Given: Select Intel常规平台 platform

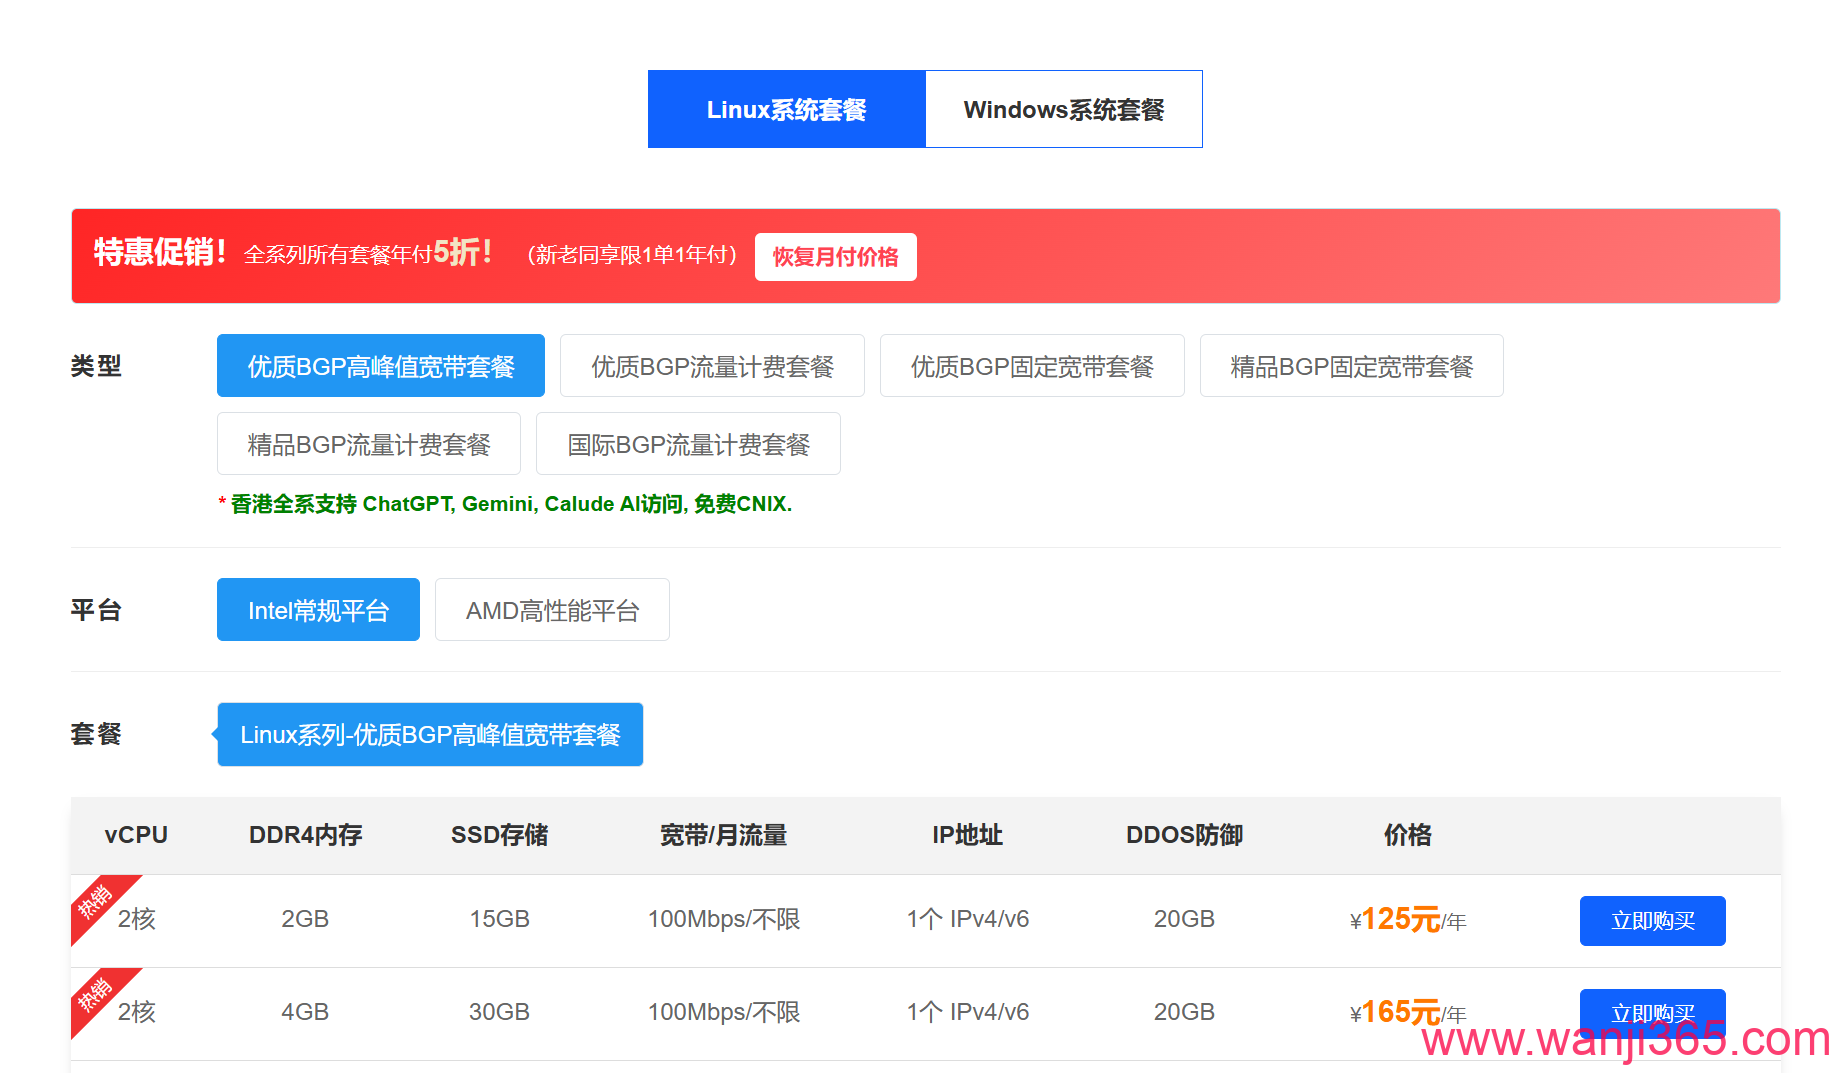Looking at the screenshot, I should (318, 609).
